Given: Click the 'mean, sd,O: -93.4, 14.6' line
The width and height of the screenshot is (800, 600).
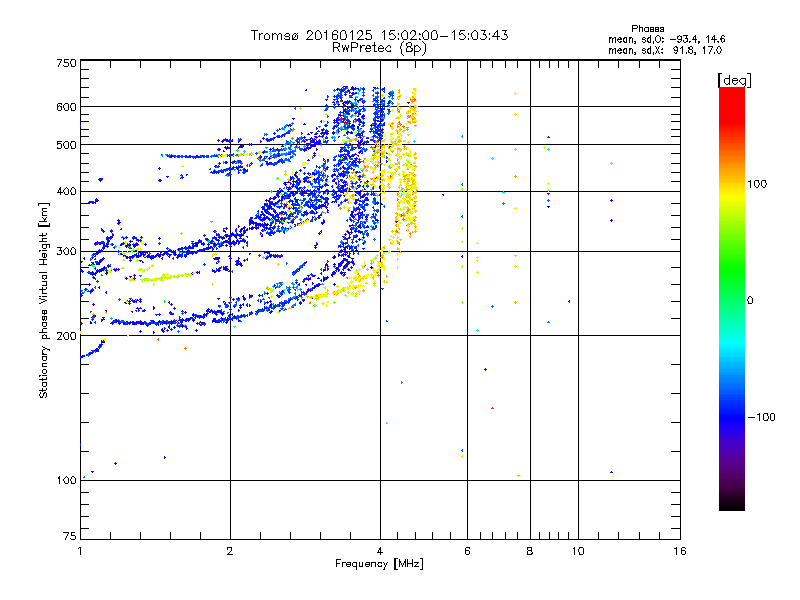Looking at the screenshot, I should [x=666, y=39].
